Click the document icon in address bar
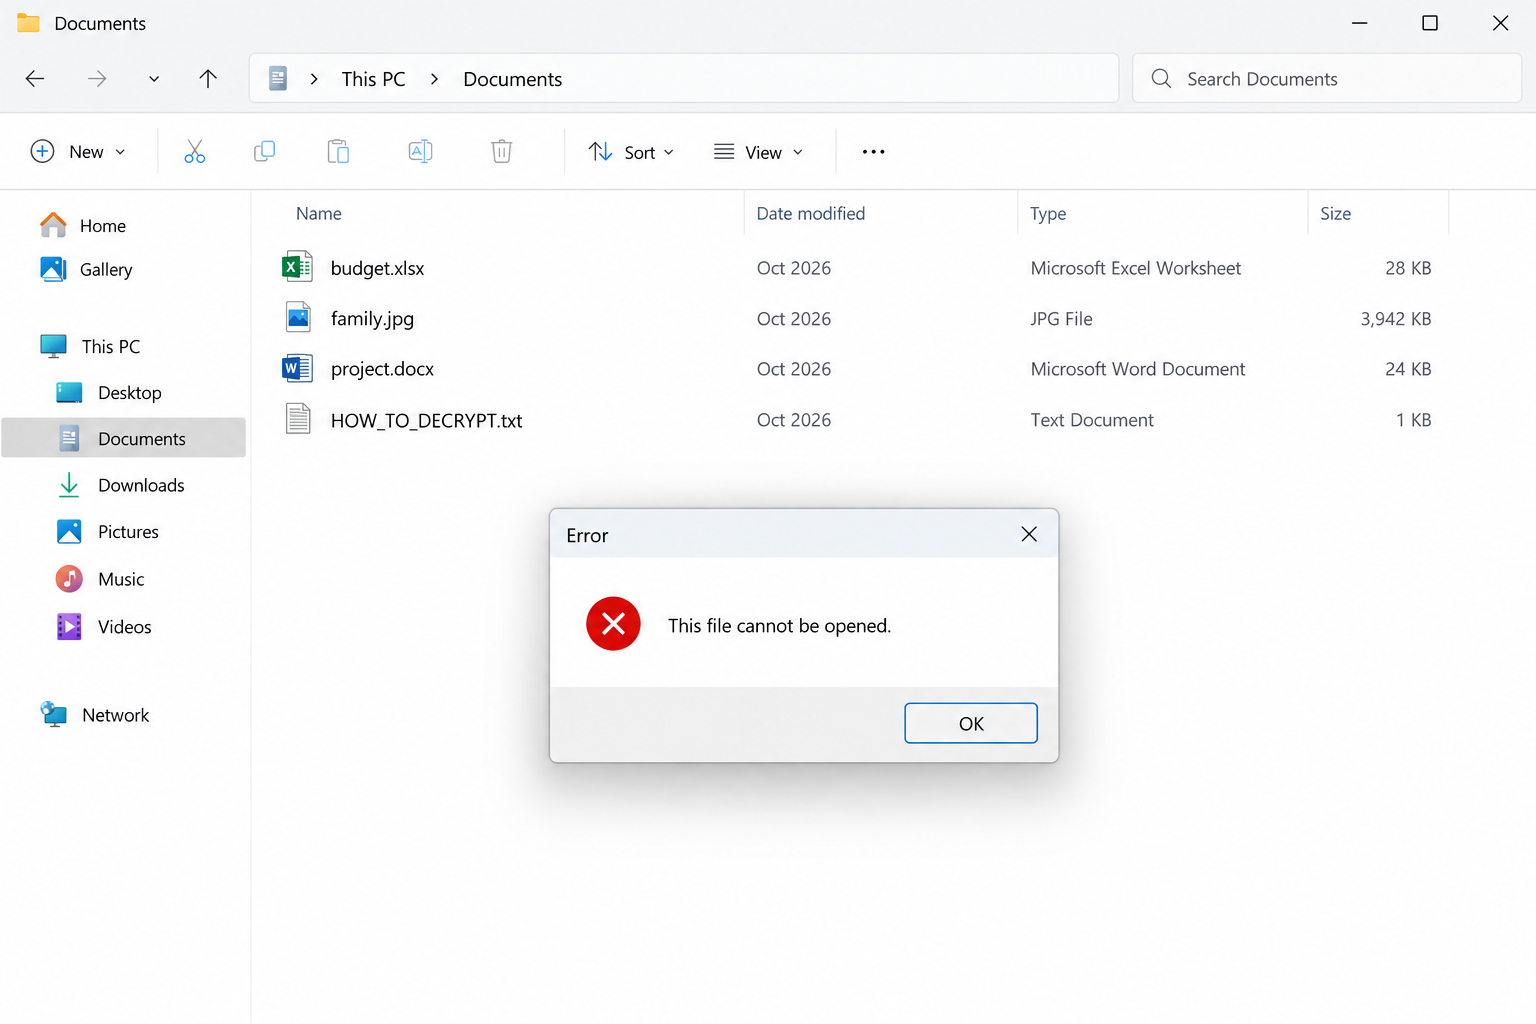The height and width of the screenshot is (1024, 1536). pos(278,78)
